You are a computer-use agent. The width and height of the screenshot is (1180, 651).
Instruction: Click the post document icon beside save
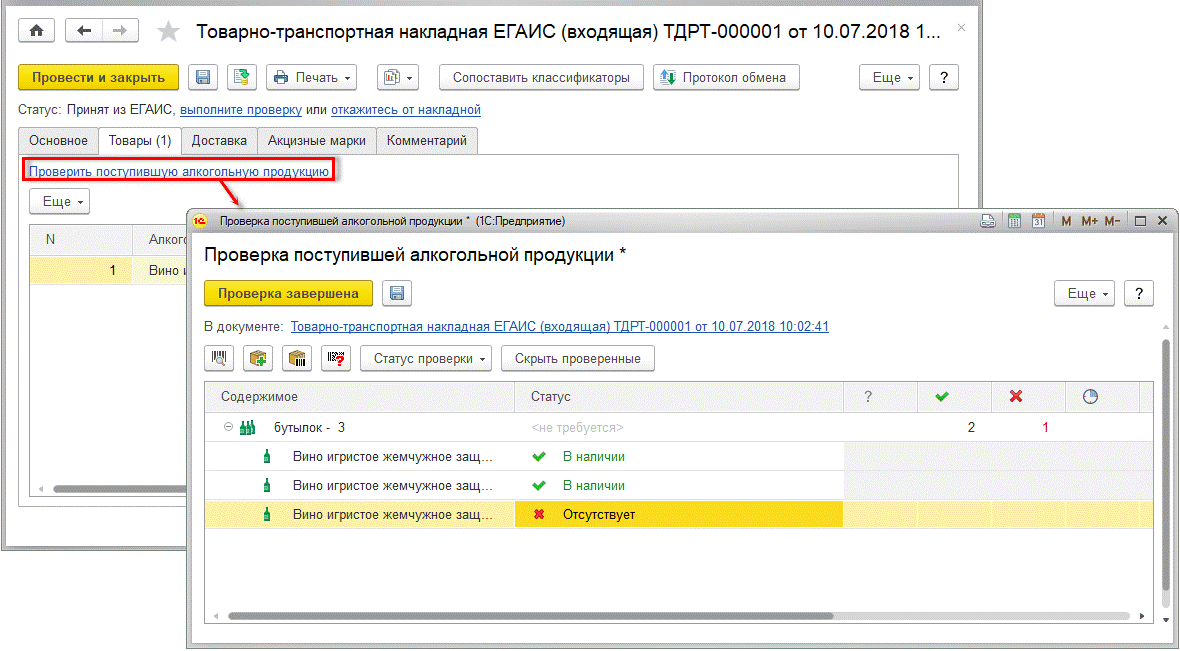[242, 78]
